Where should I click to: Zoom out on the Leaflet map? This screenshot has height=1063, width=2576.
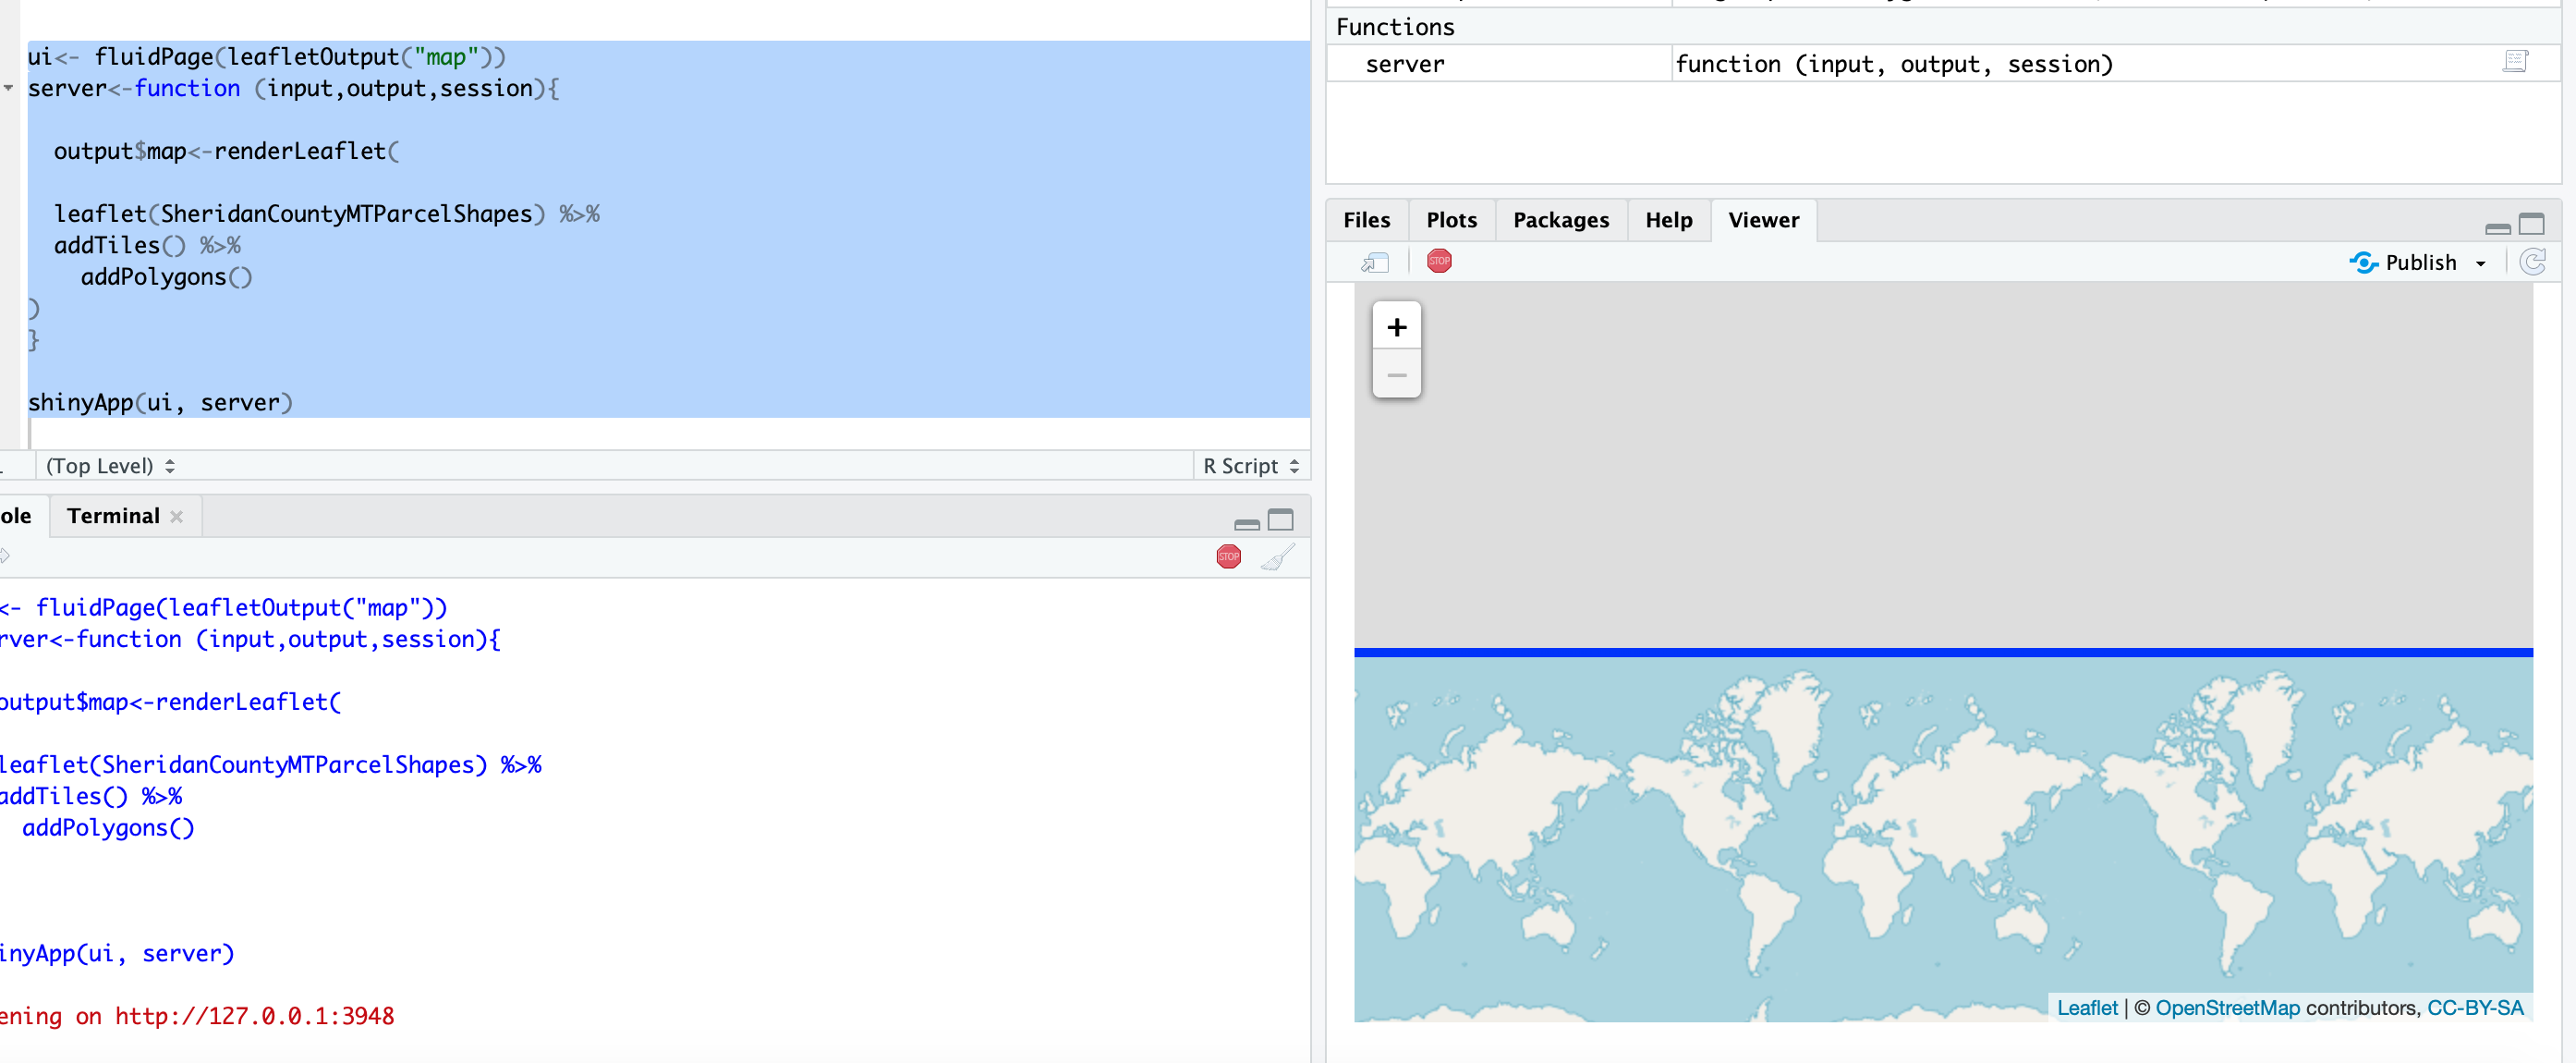point(1396,374)
